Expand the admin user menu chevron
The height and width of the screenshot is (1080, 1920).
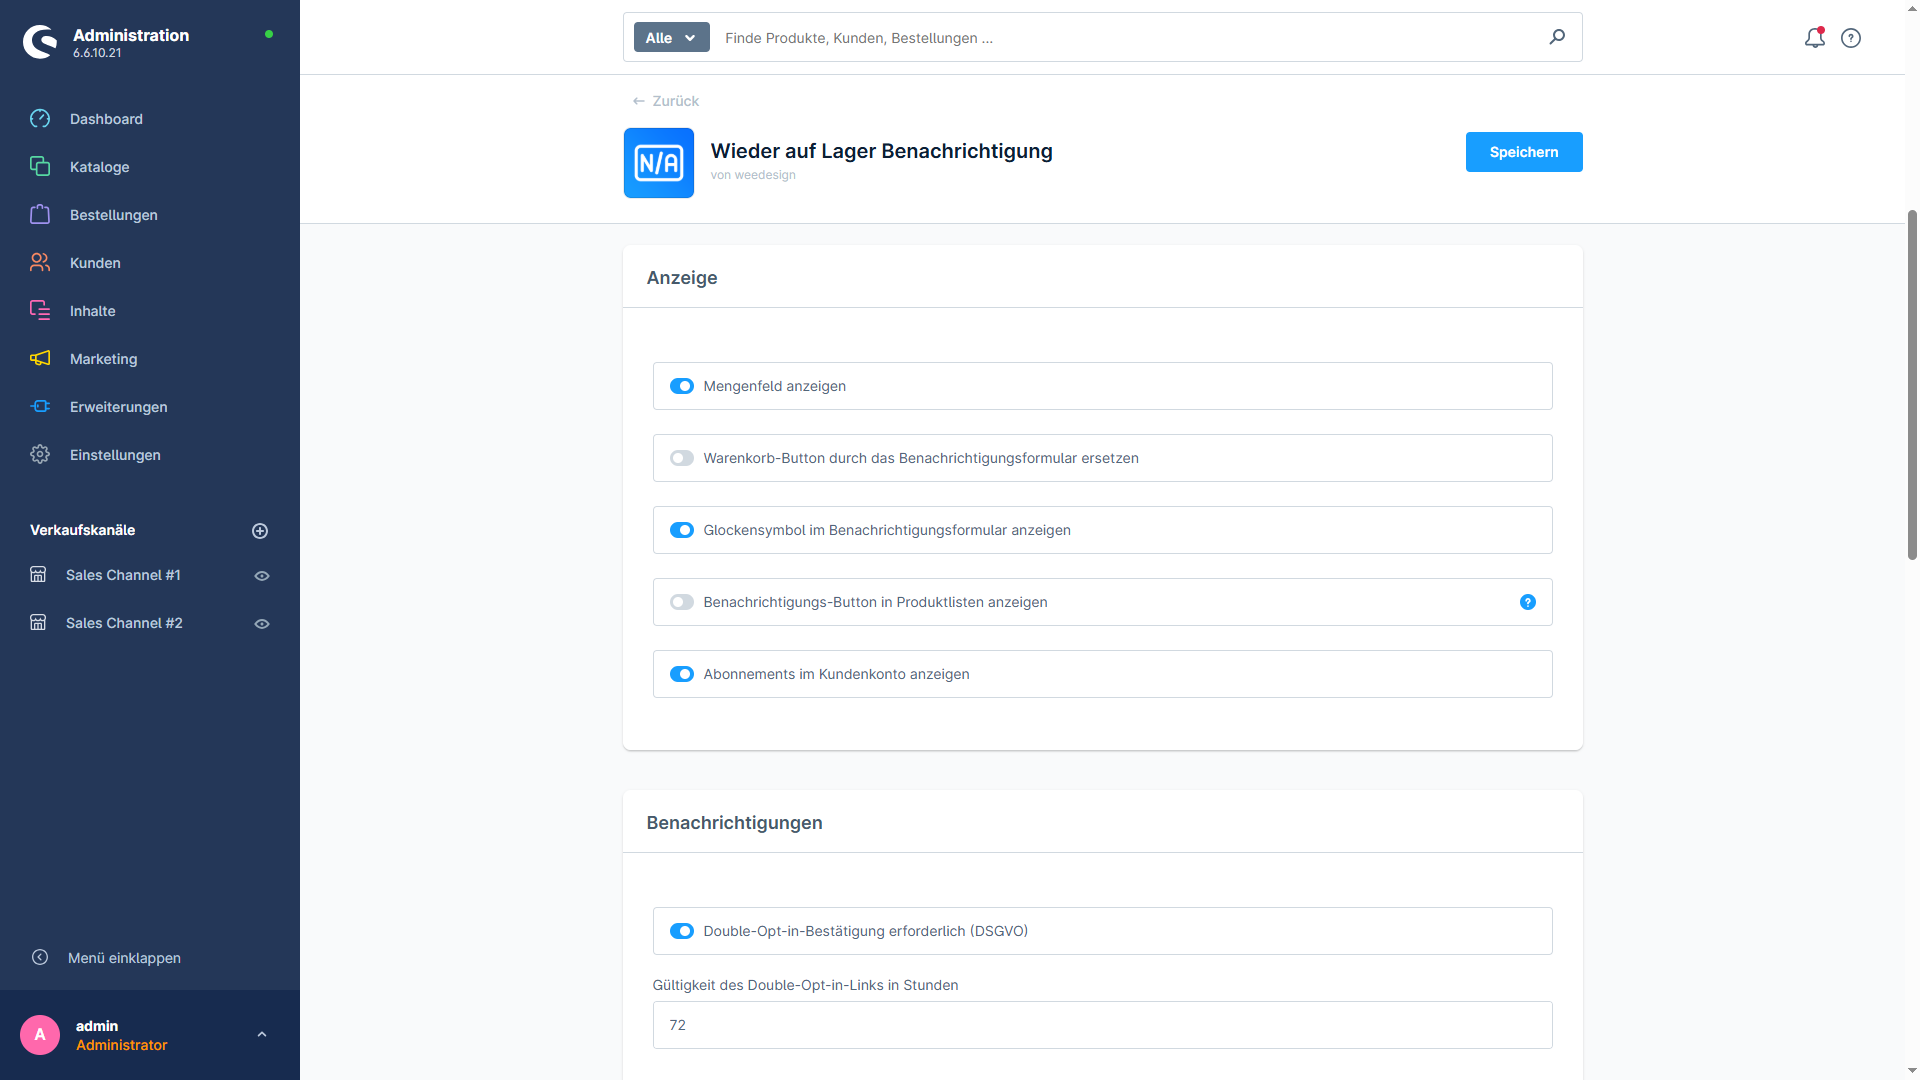tap(262, 1035)
